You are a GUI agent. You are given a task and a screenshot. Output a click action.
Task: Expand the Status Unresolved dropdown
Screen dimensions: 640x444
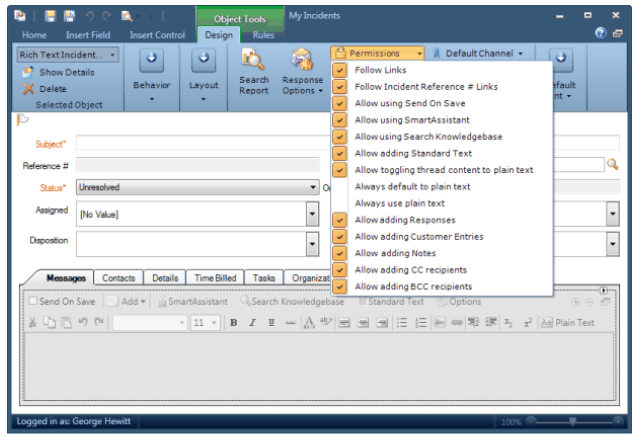coord(313,187)
